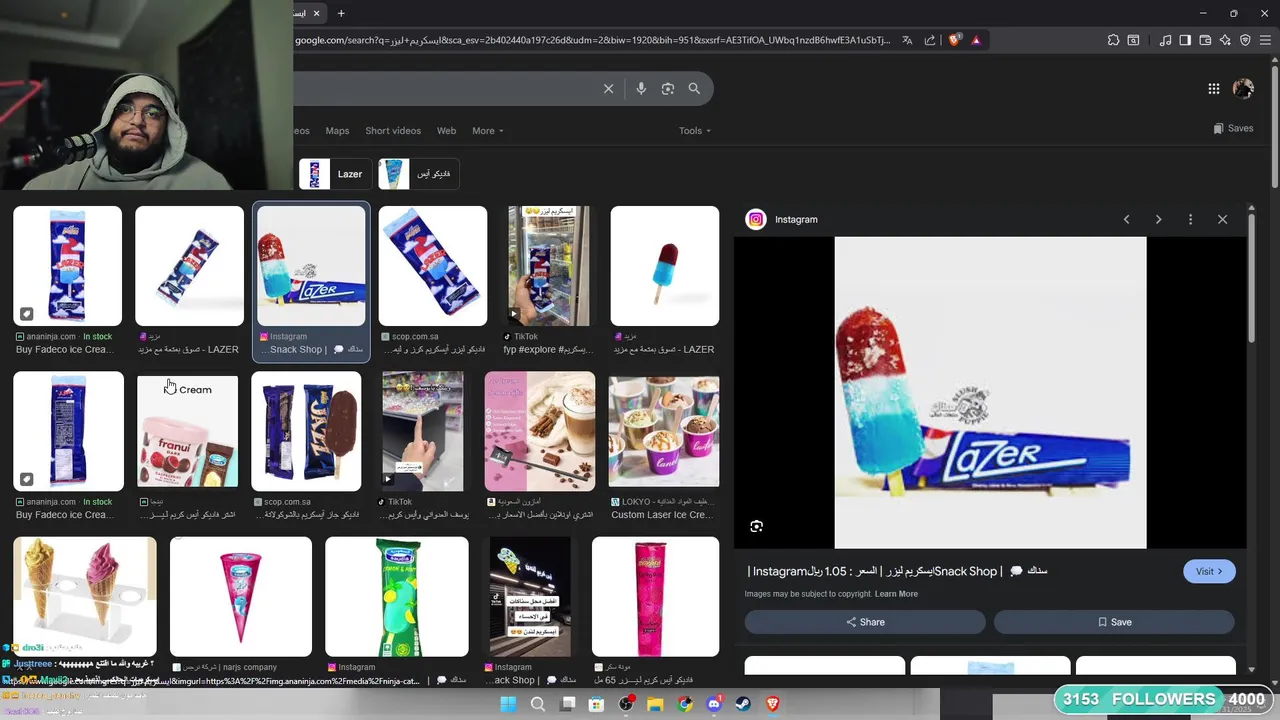Close the image preview panel

coord(1222,219)
